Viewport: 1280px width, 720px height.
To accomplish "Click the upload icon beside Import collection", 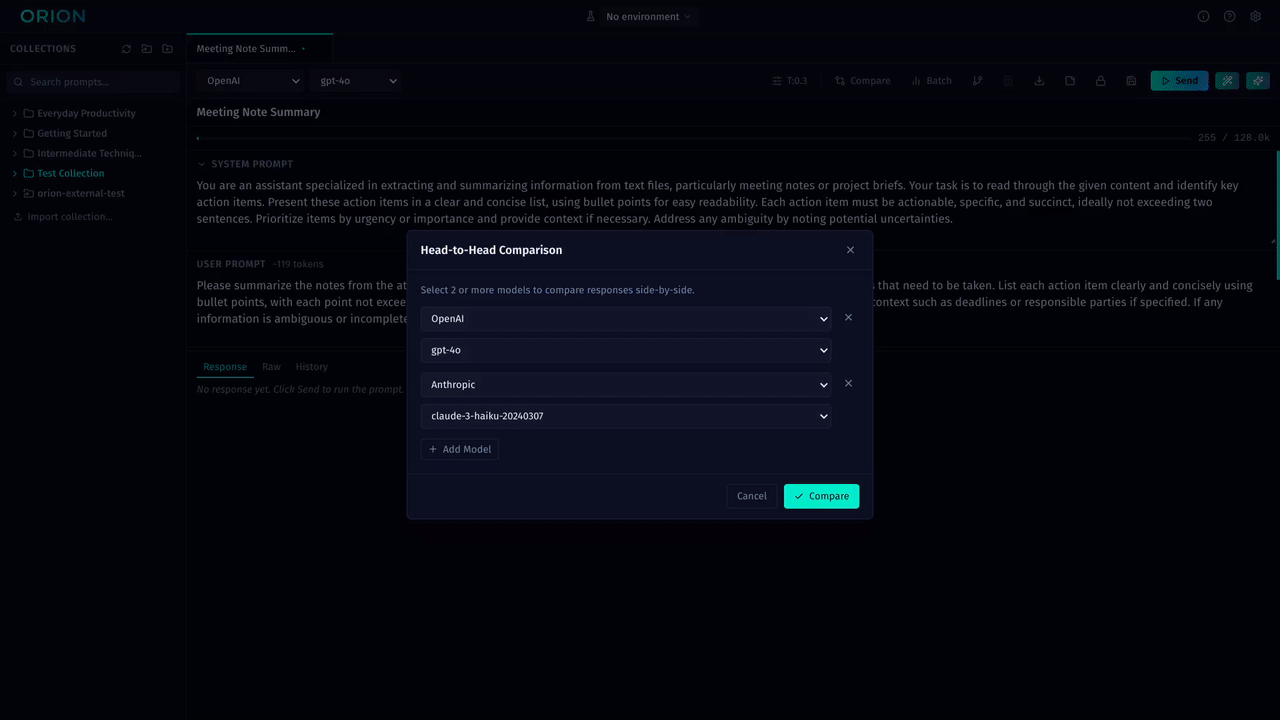I will [x=17, y=217].
